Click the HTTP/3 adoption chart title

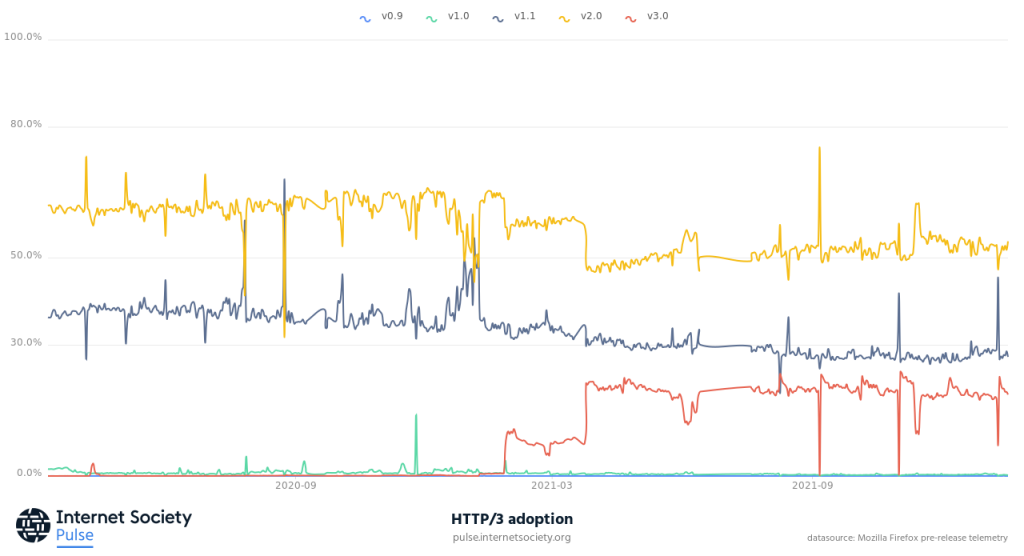[x=511, y=518]
